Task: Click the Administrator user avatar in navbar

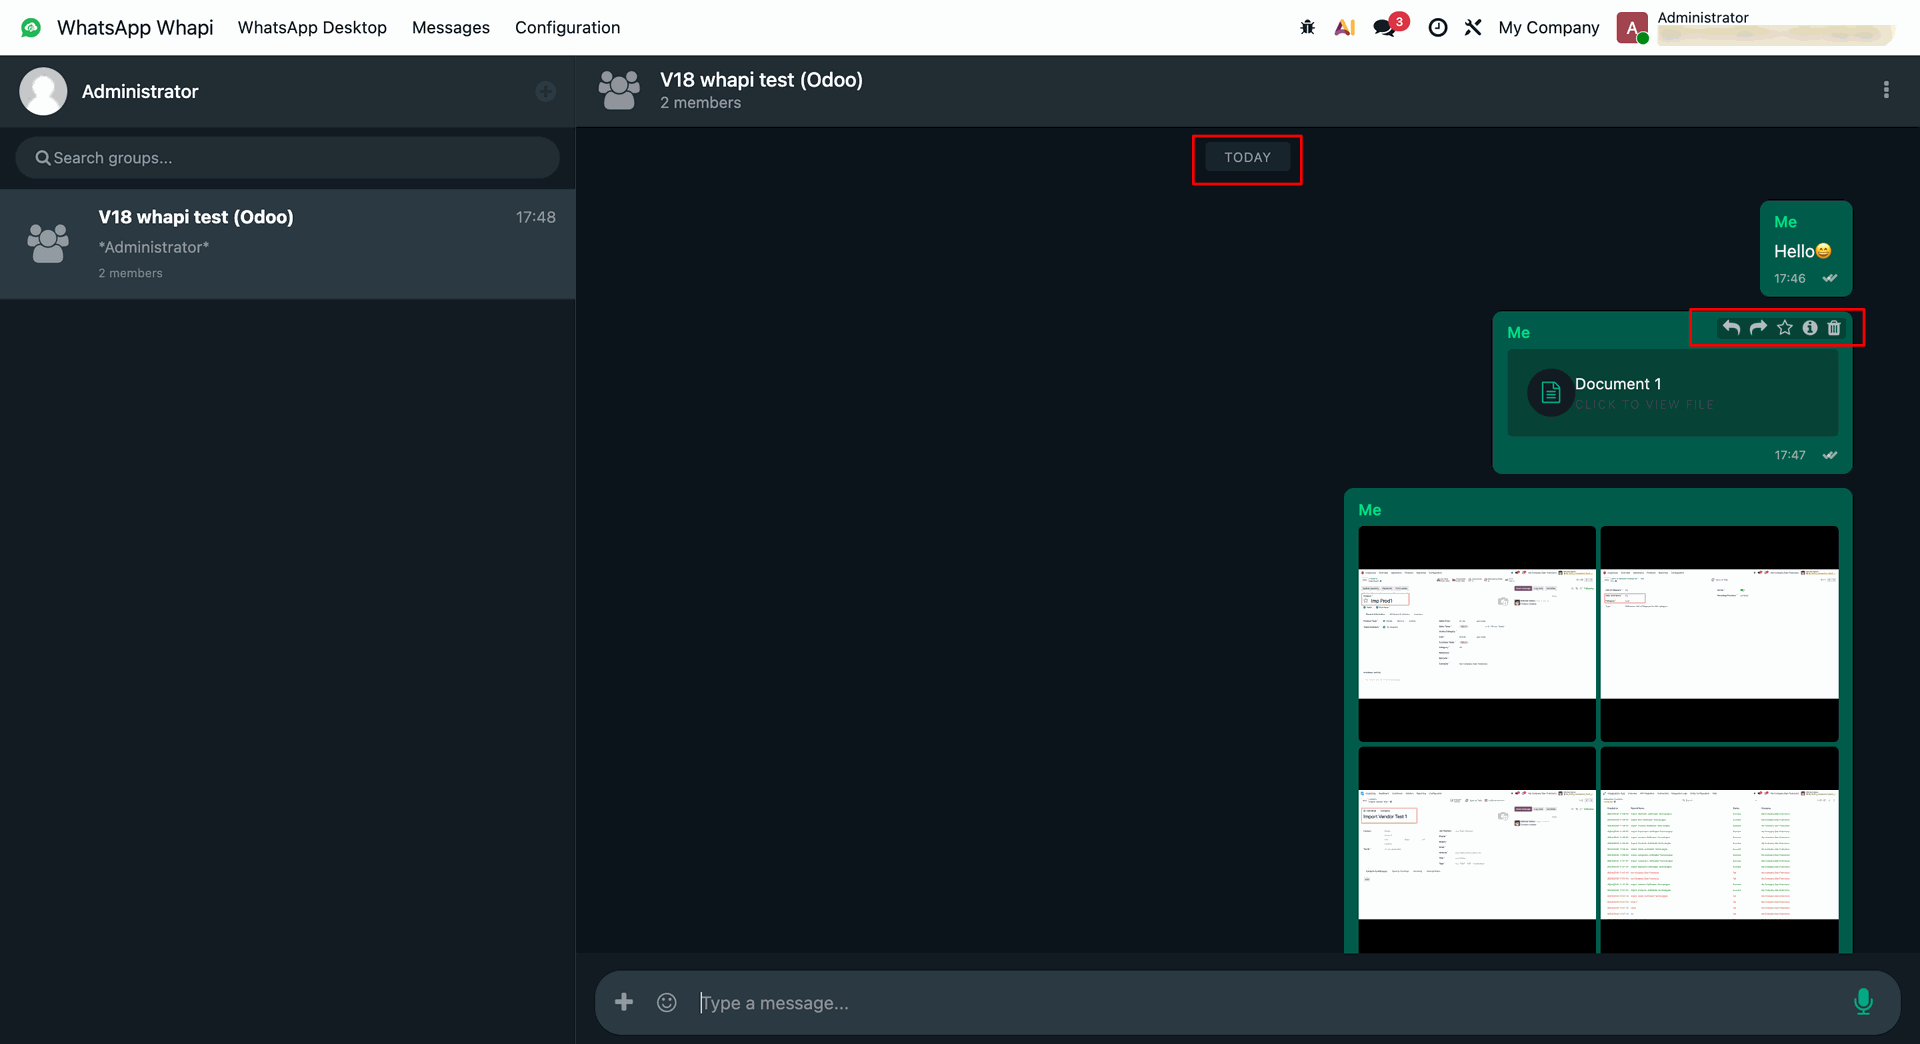Action: 1632,28
